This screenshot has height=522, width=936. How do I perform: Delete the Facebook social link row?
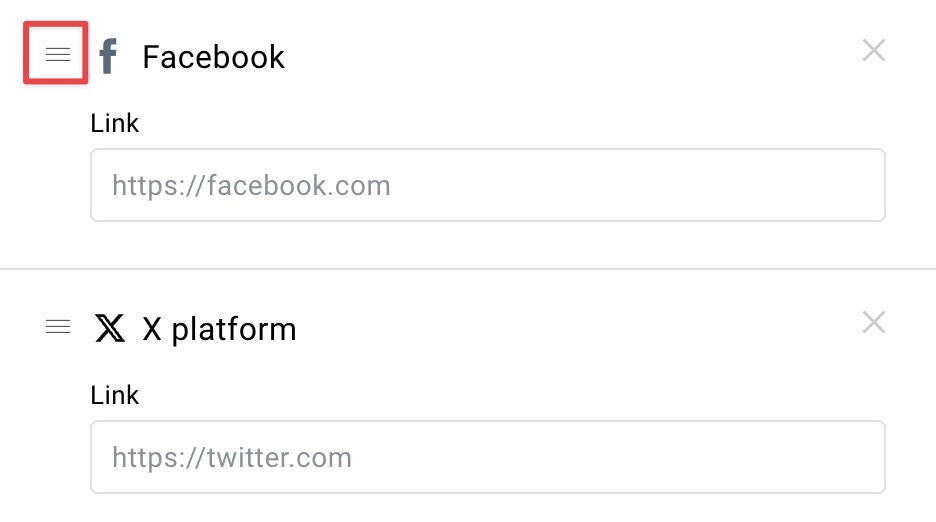coord(873,51)
